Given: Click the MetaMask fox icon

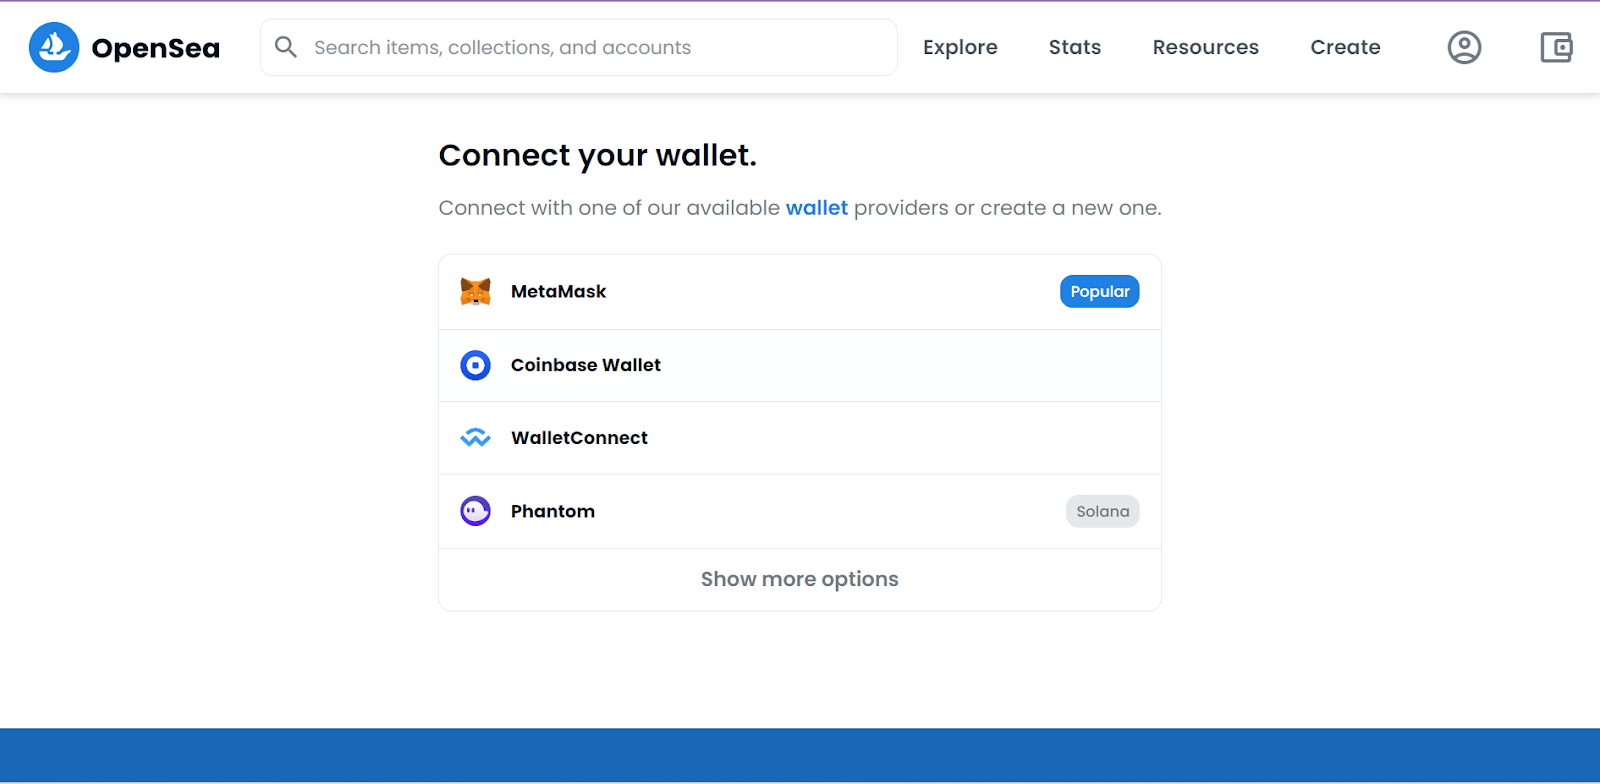Looking at the screenshot, I should click(x=475, y=291).
